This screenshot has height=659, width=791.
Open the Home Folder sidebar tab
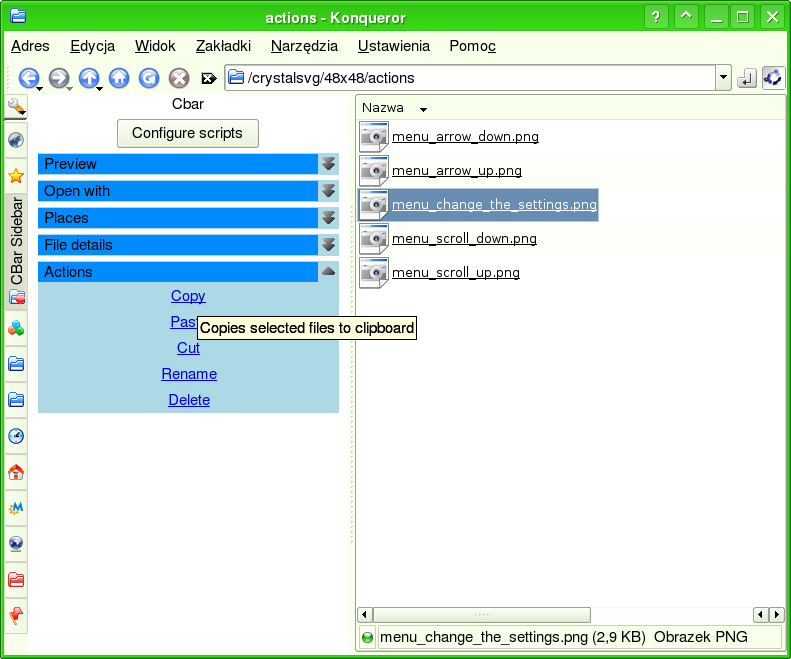(16, 472)
